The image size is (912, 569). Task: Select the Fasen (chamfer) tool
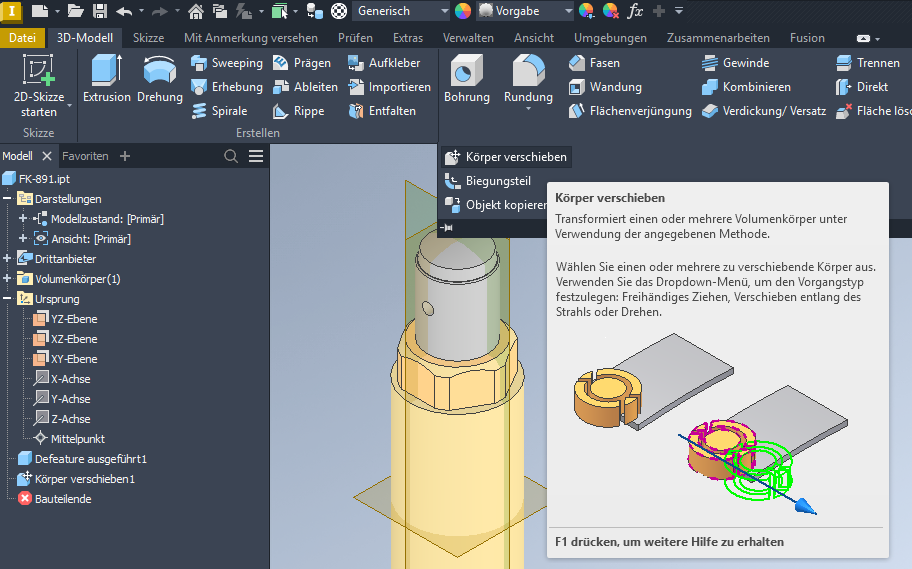595,63
